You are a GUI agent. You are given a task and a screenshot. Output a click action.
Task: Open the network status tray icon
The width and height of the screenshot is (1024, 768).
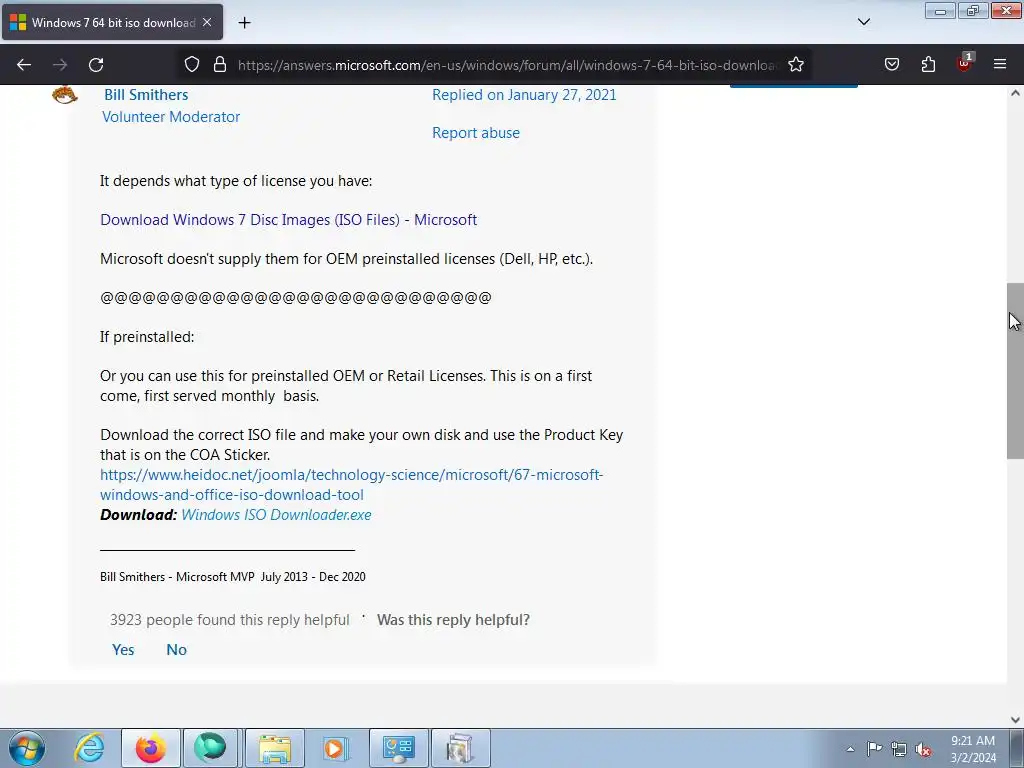[899, 749]
